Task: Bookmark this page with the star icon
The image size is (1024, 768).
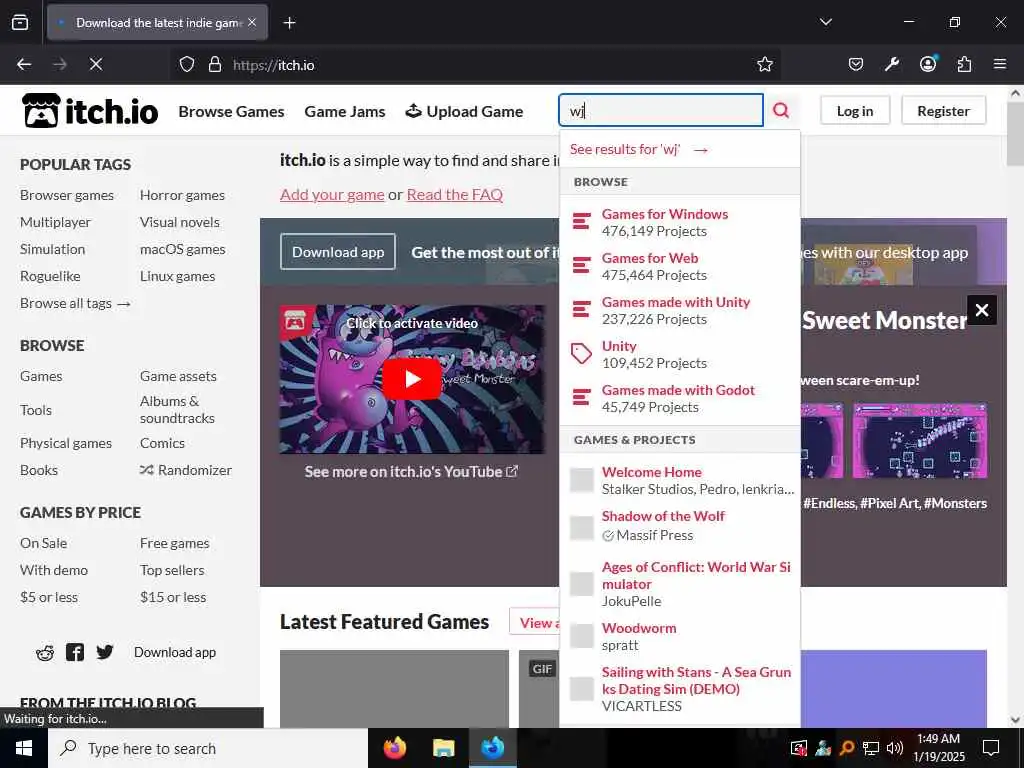Action: 765,64
